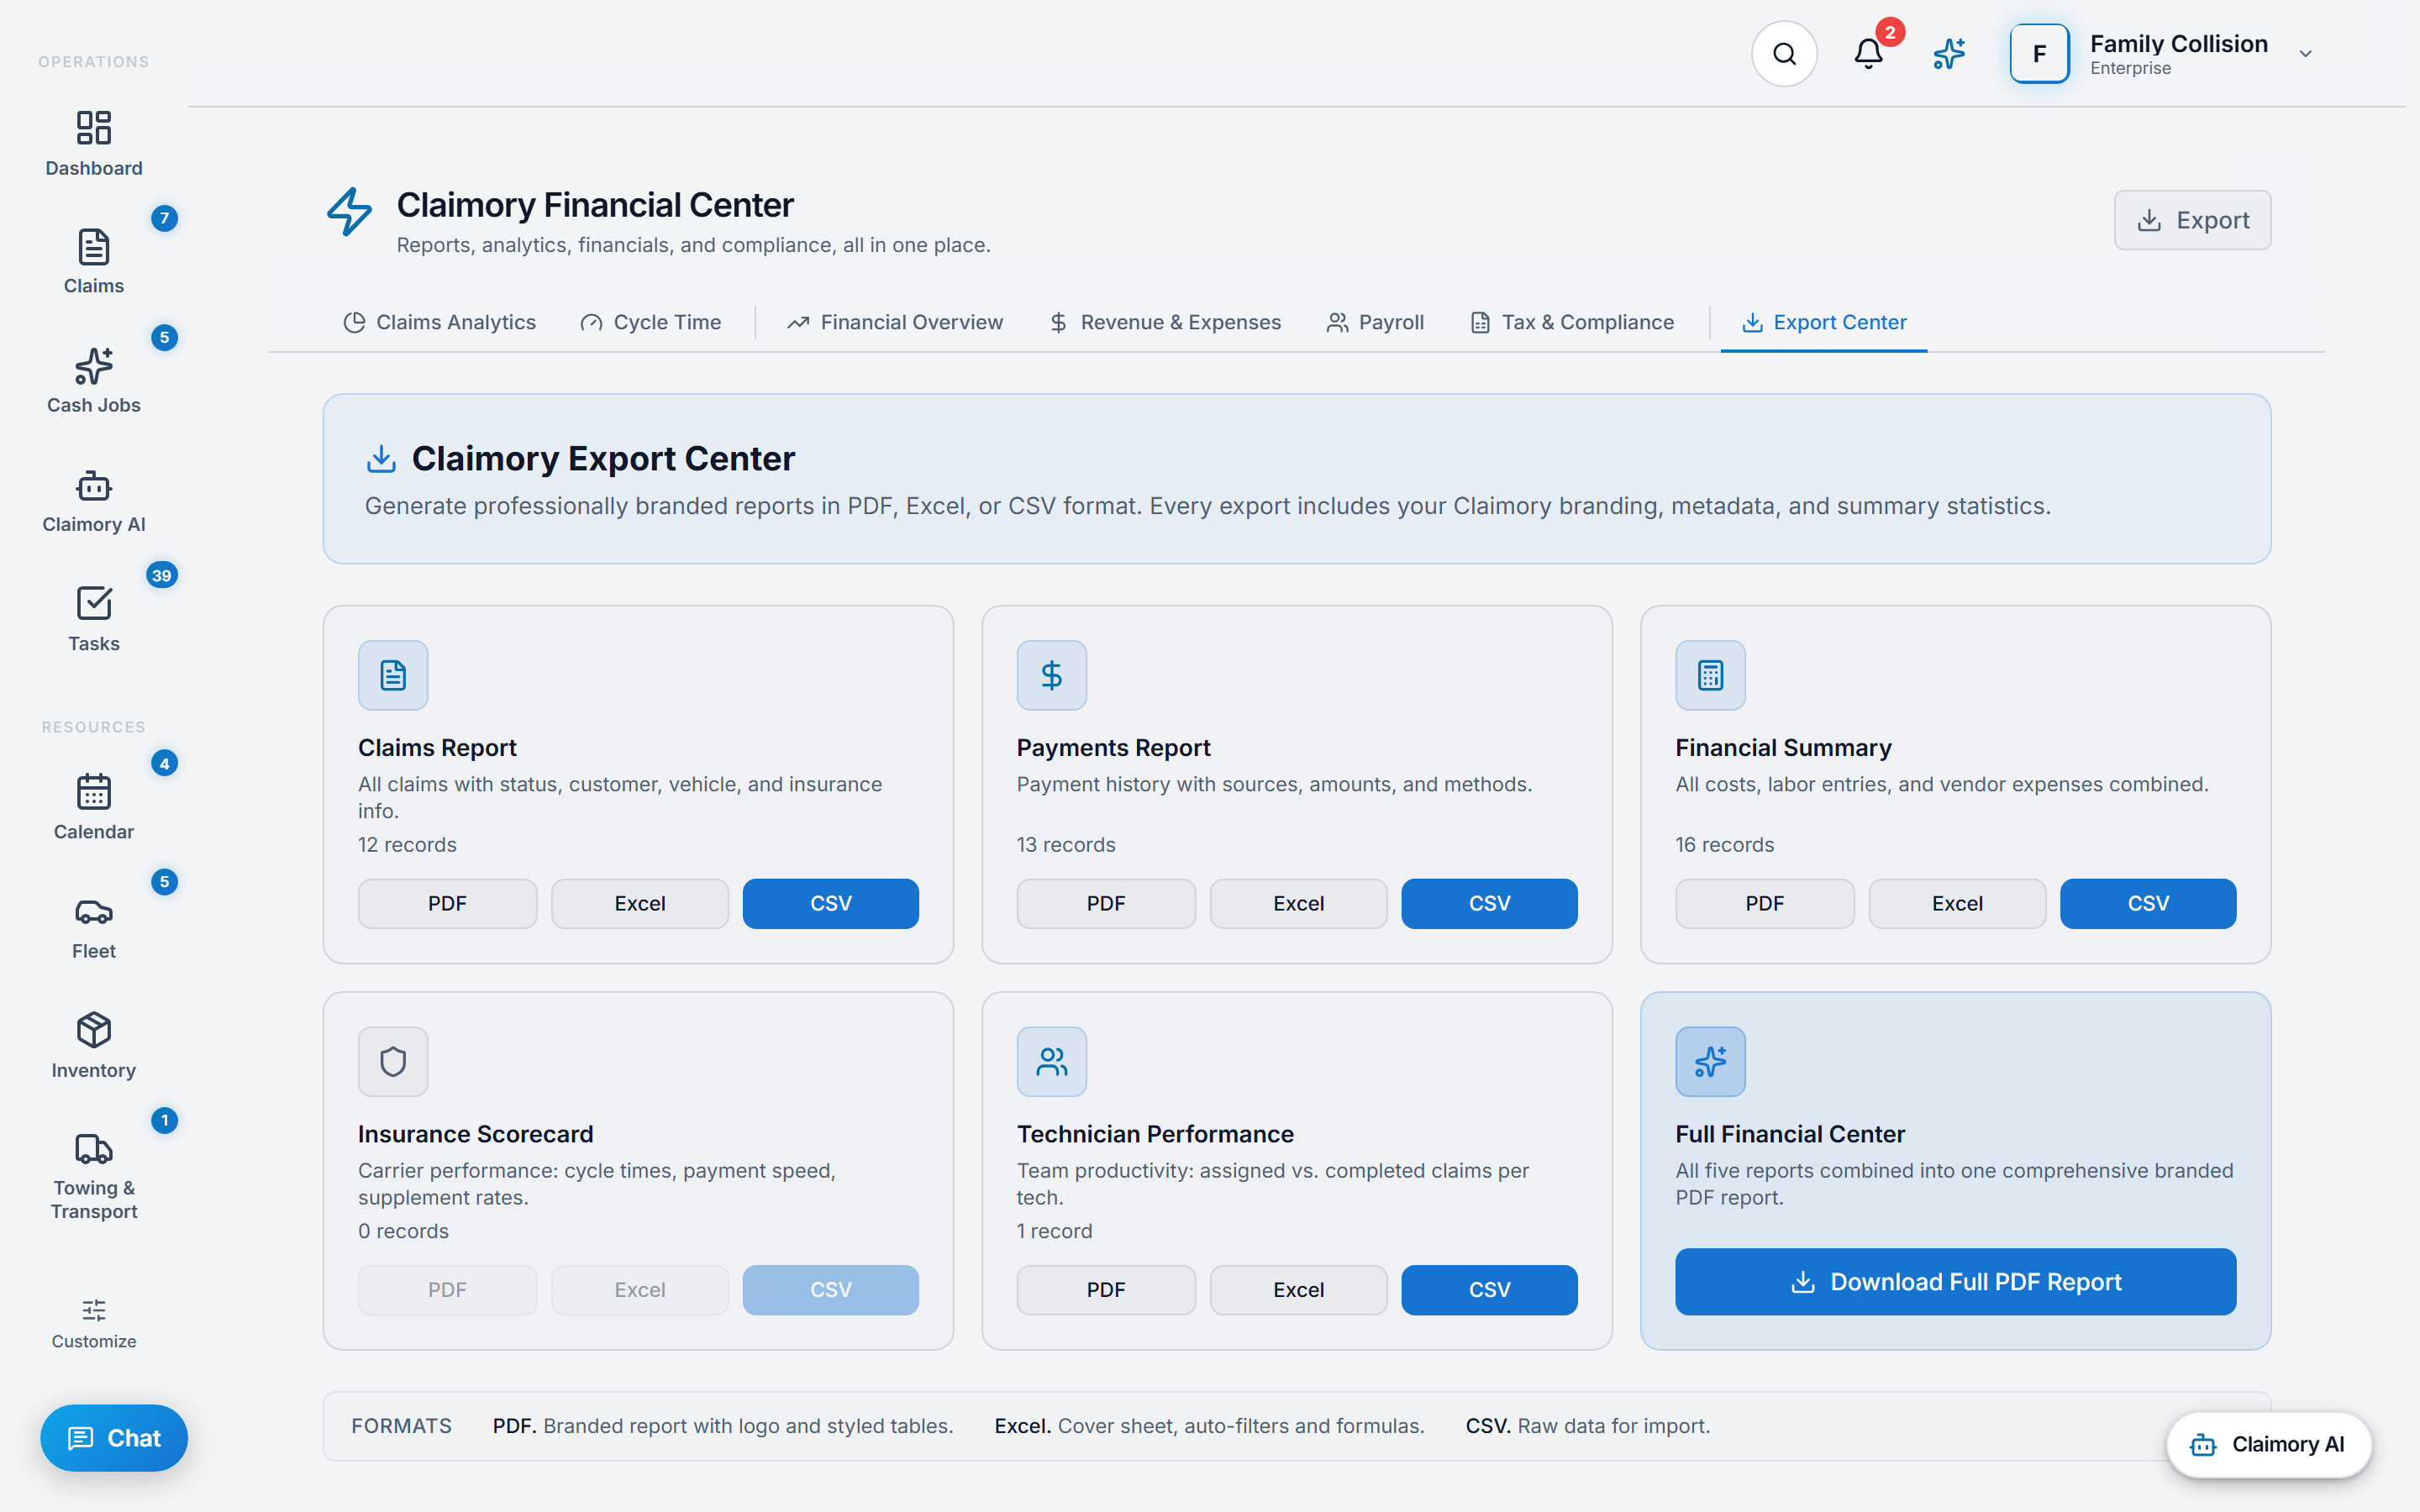
Task: Open Tax & Compliance tab
Action: coord(1571,322)
